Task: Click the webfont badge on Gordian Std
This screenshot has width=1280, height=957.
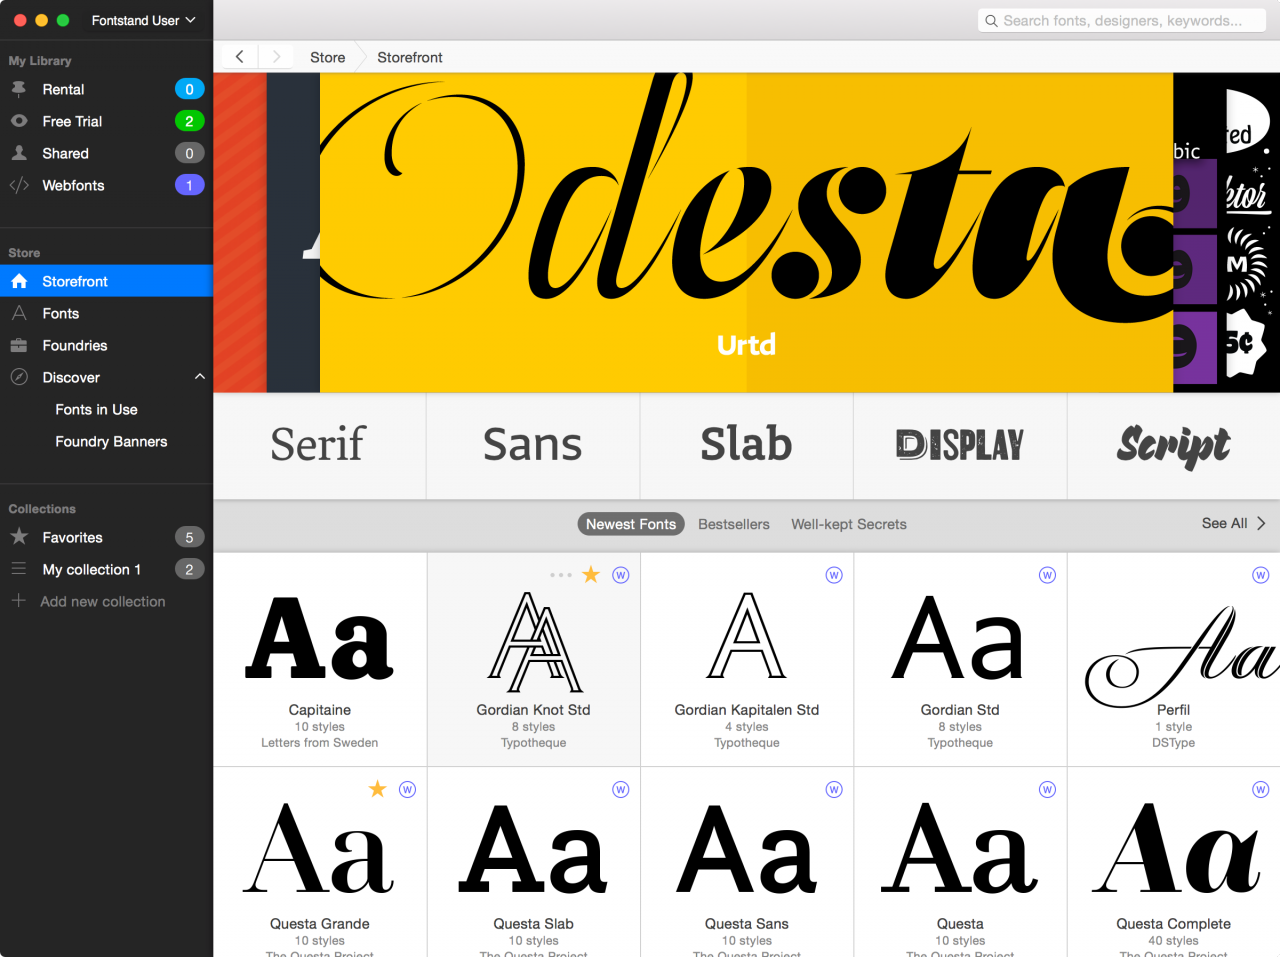Action: click(x=1047, y=575)
